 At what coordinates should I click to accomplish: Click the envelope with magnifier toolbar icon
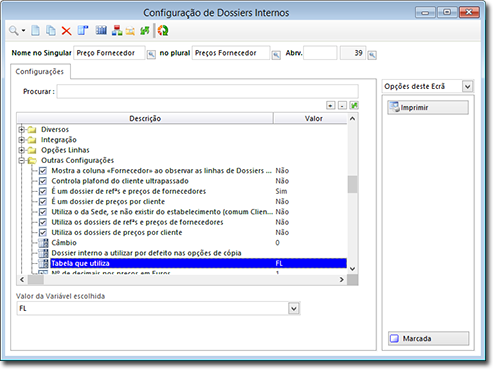pos(130,31)
